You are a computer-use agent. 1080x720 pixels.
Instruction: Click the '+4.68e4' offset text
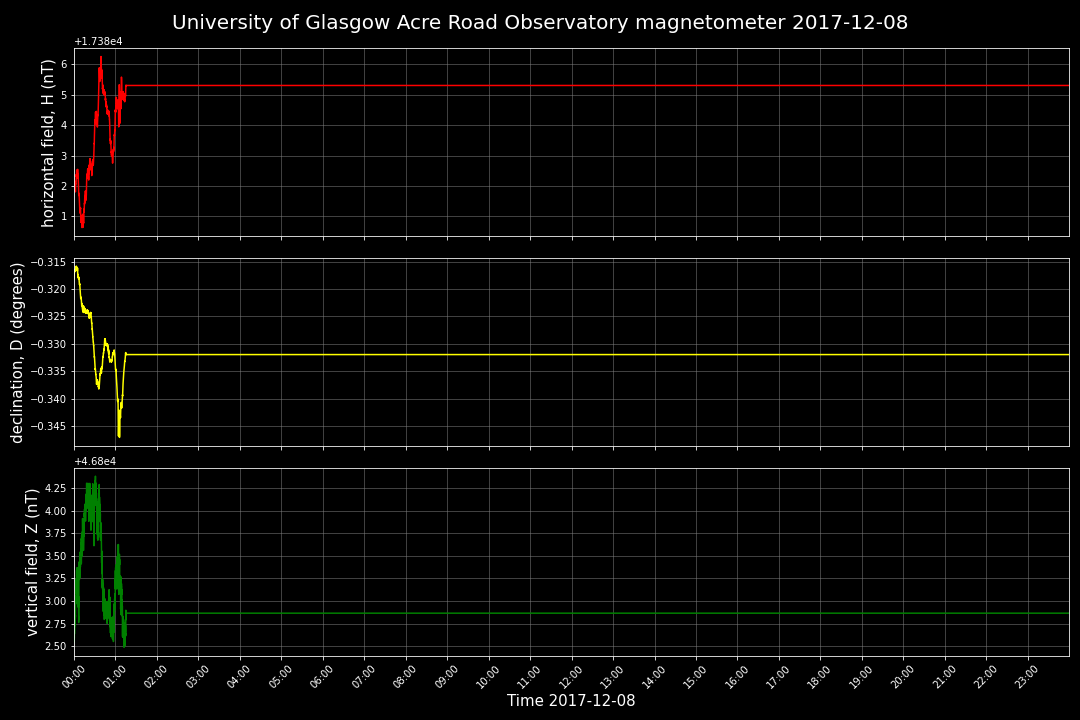click(x=95, y=462)
